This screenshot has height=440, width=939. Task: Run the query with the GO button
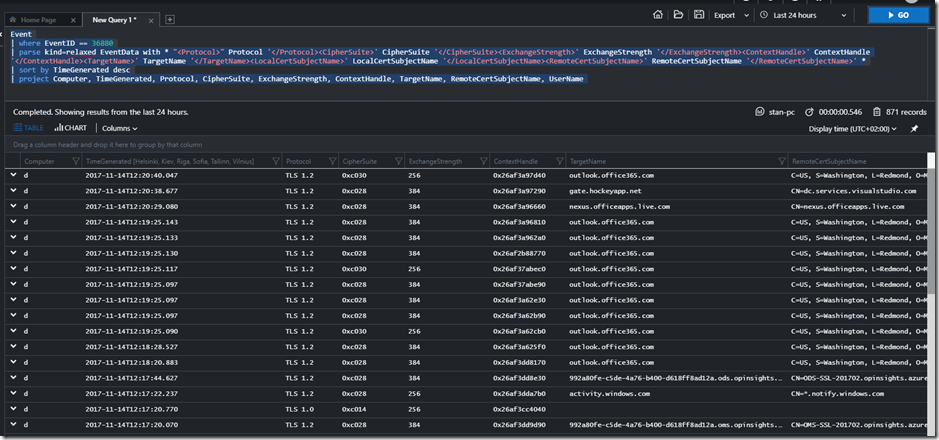pos(900,16)
